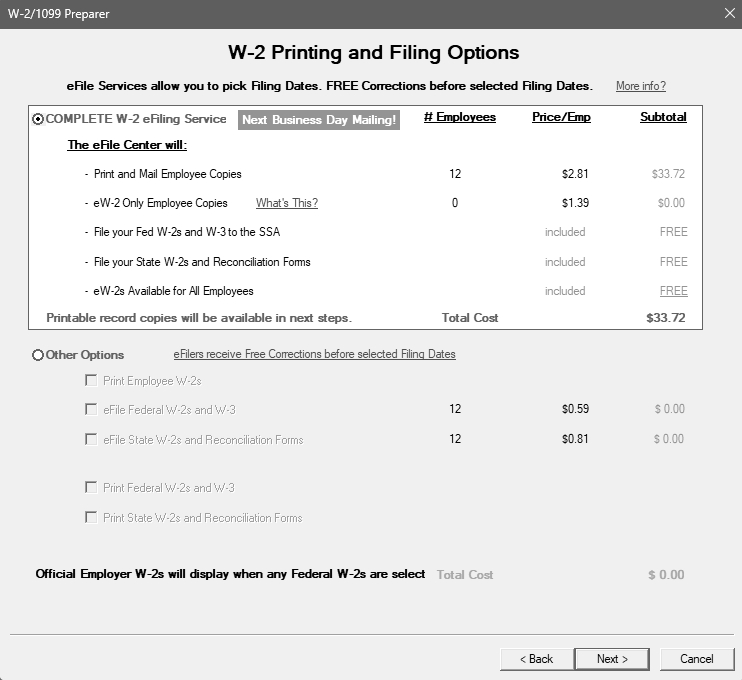
Task: Click the underlined FREE eW-2s link
Action: pyautogui.click(x=673, y=291)
